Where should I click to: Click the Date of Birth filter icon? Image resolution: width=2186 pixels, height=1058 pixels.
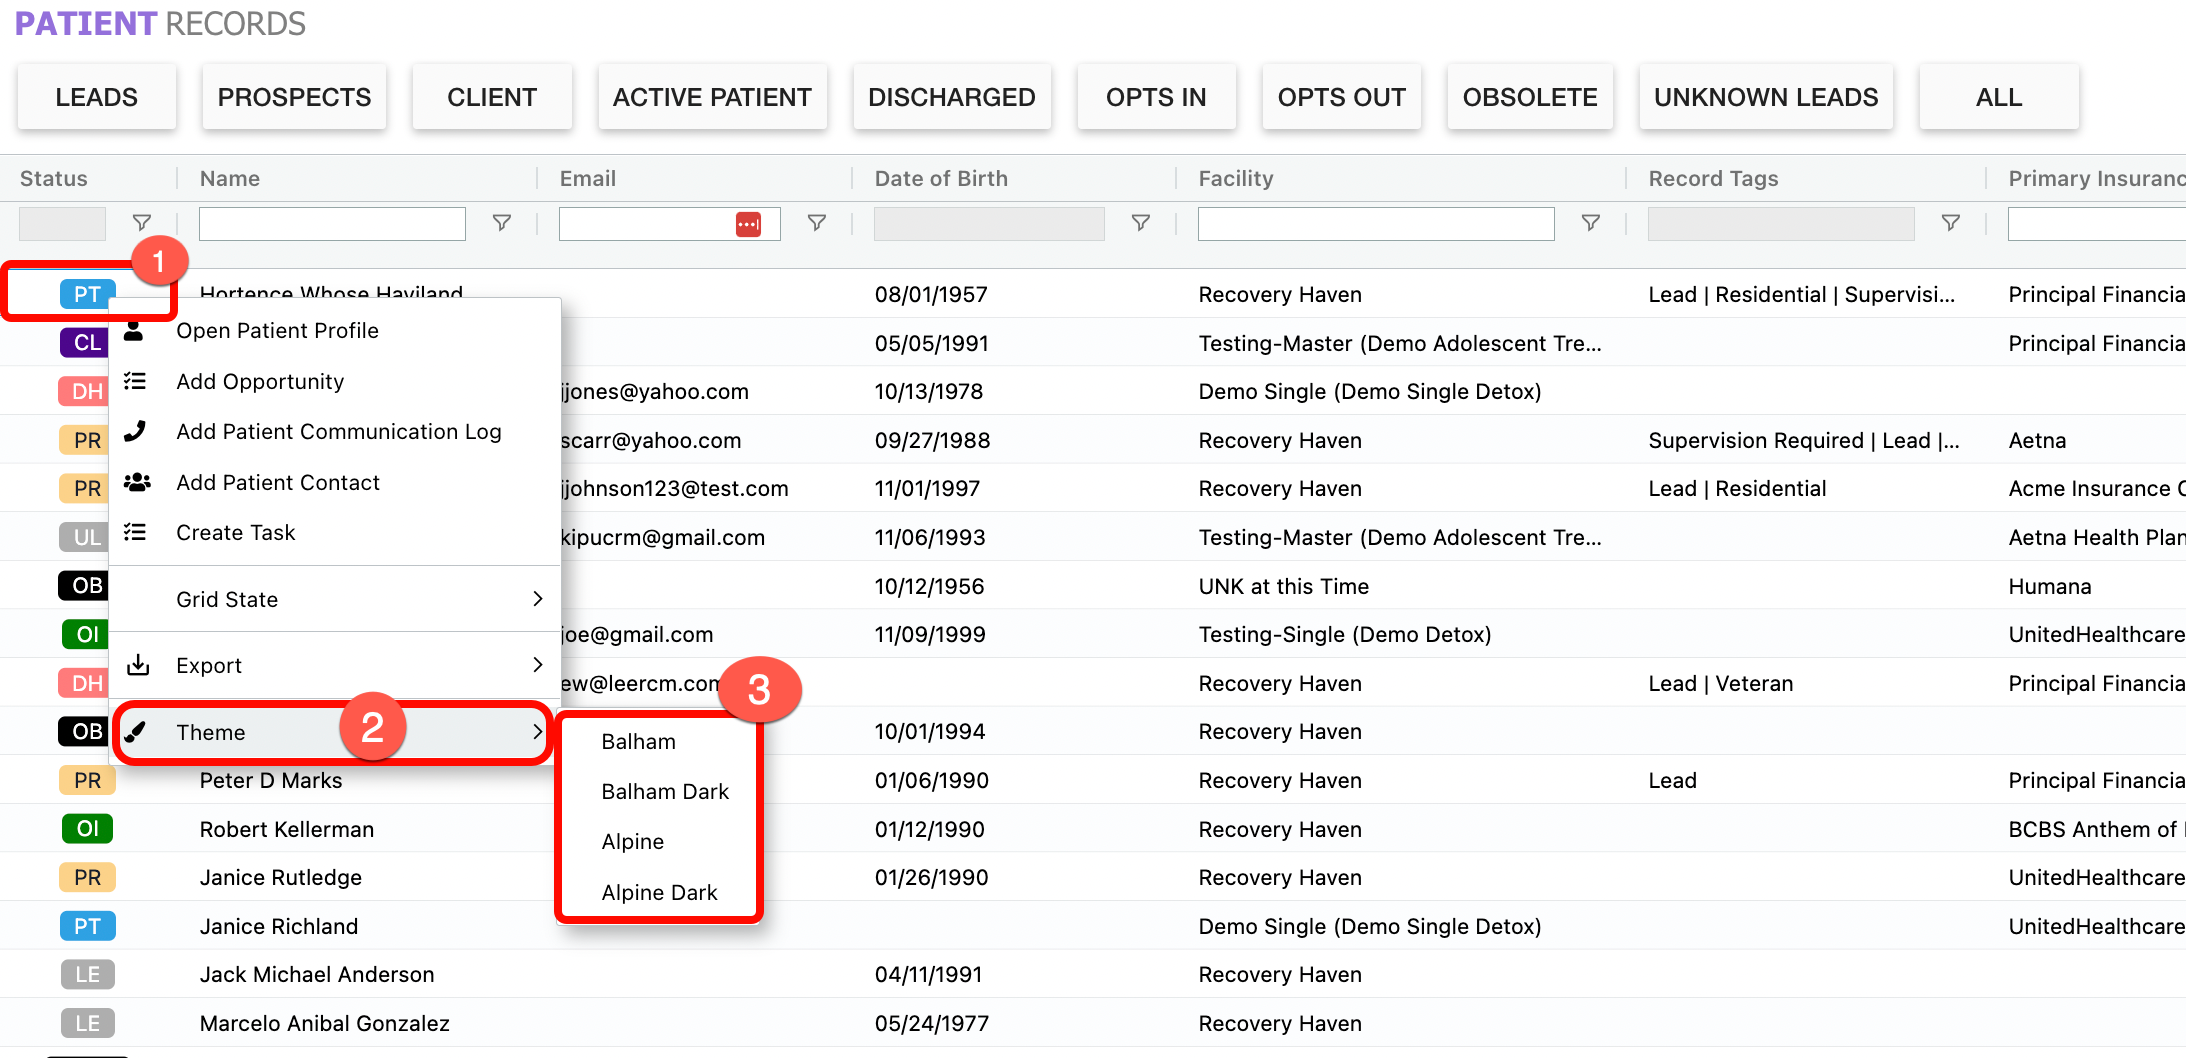pos(1140,223)
